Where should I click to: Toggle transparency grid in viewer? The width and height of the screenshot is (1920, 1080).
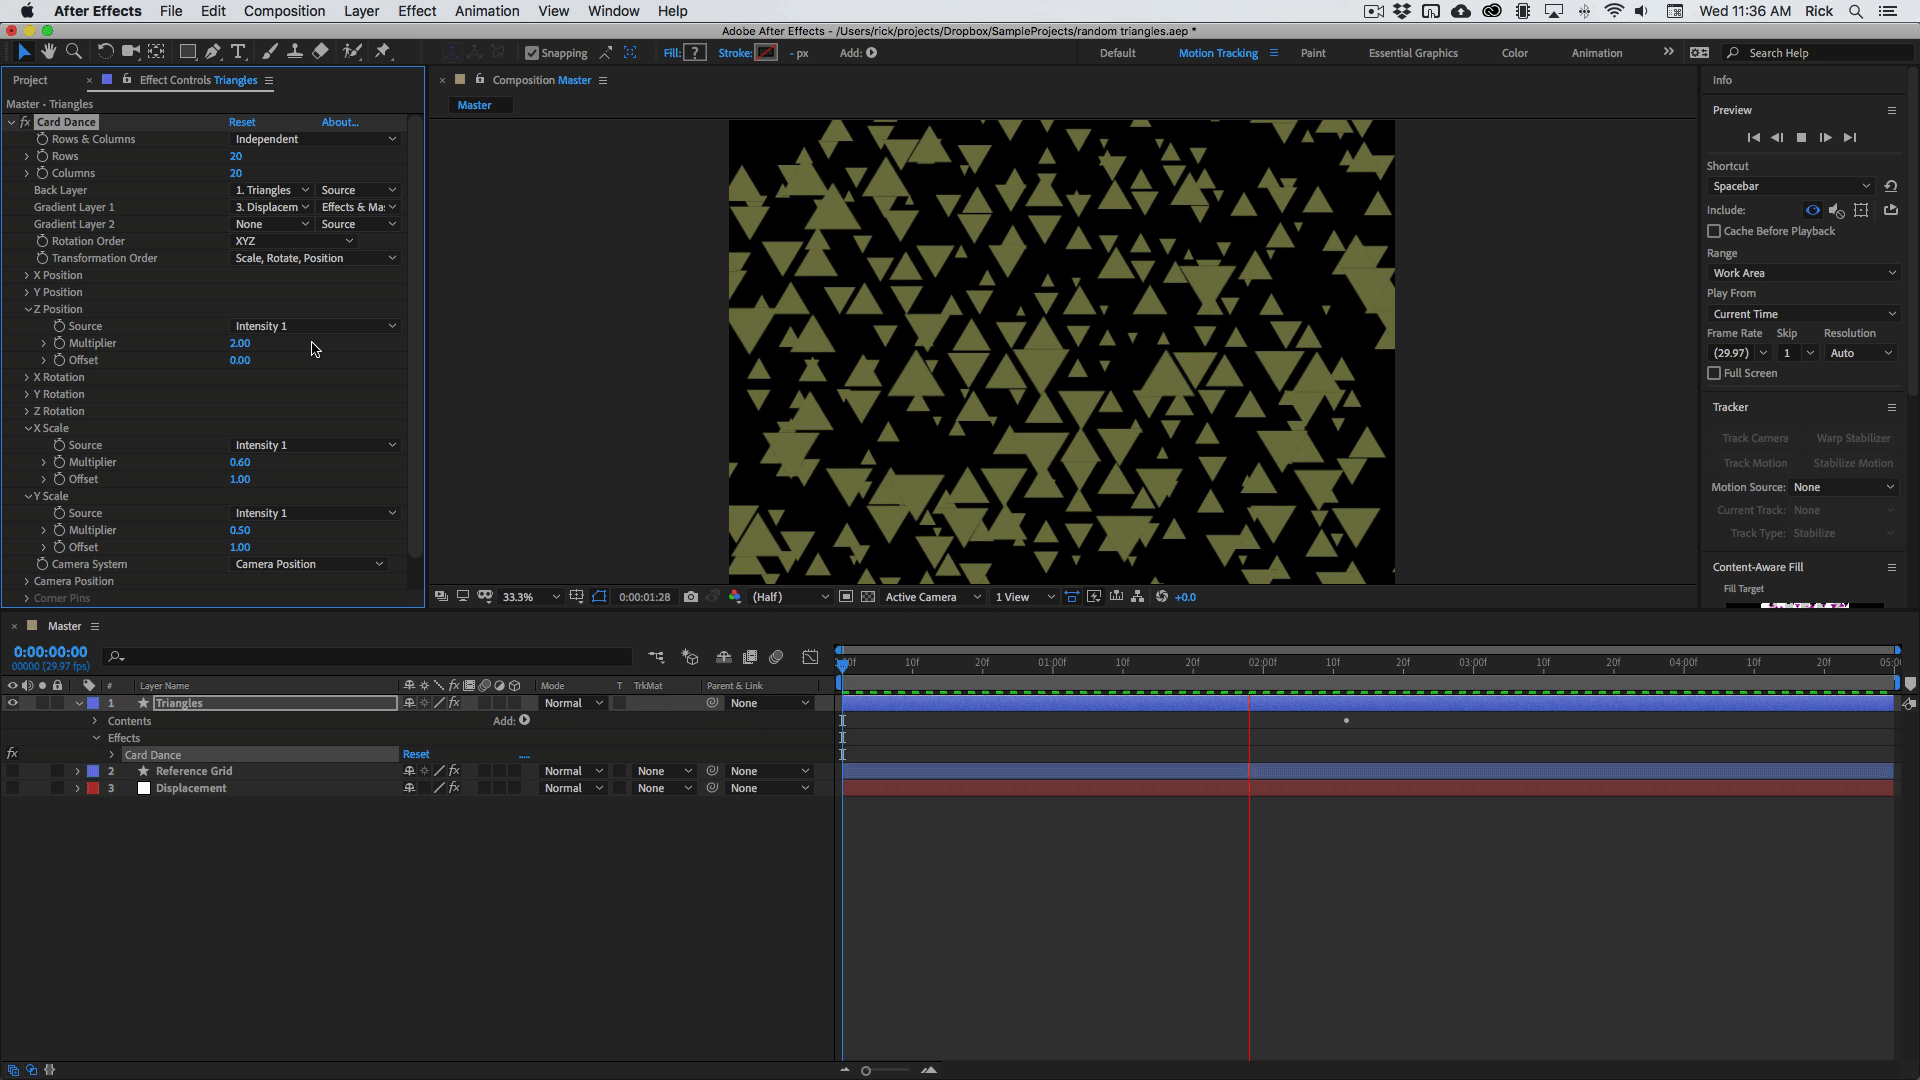(868, 597)
